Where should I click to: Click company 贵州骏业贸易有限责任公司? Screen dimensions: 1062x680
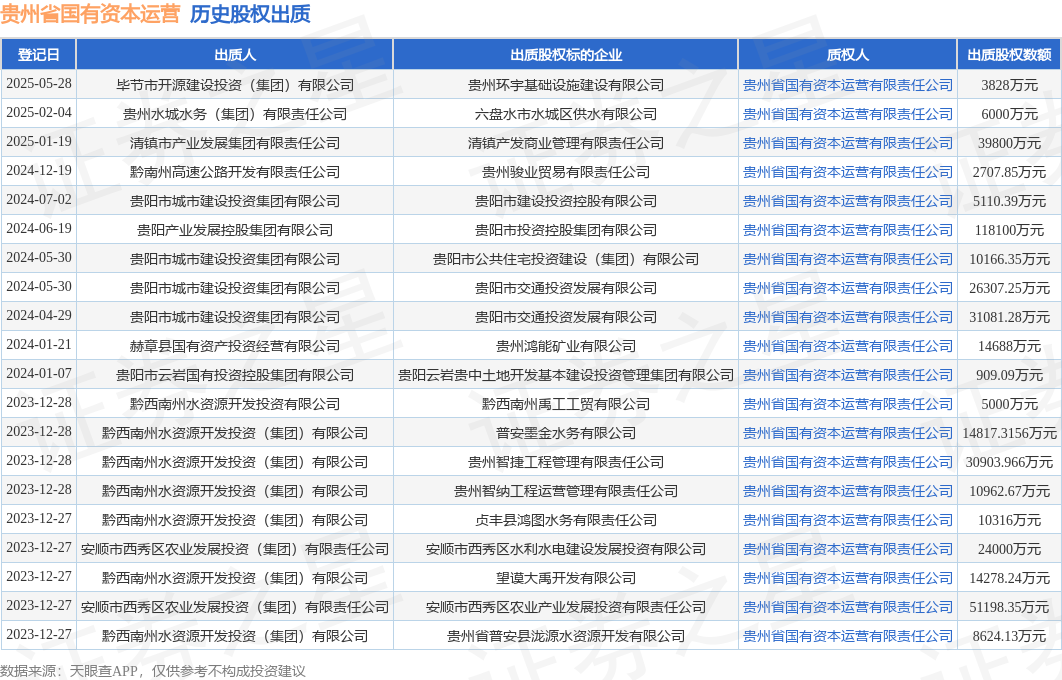566,172
